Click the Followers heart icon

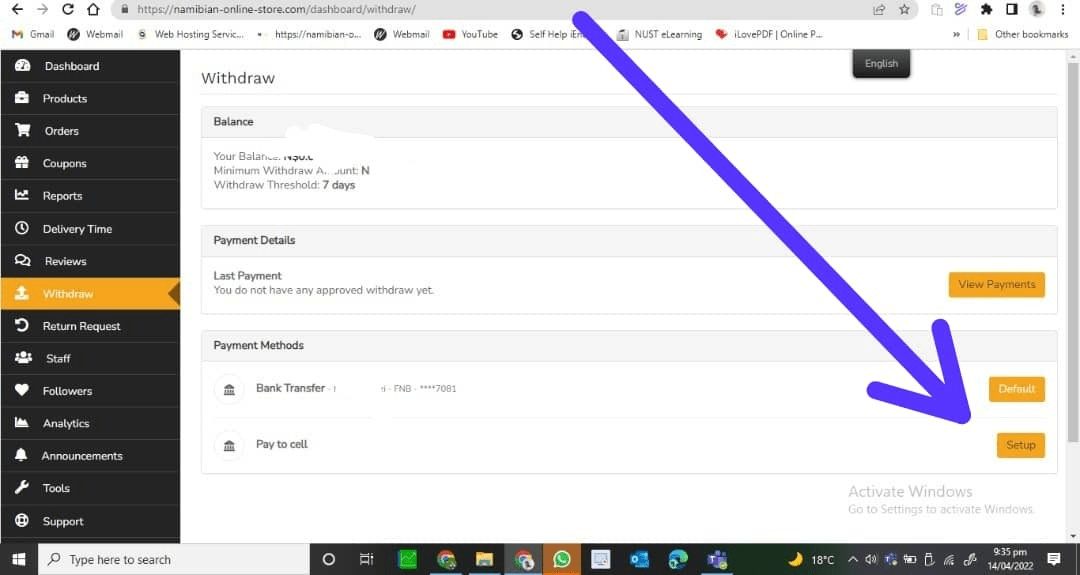(x=22, y=391)
